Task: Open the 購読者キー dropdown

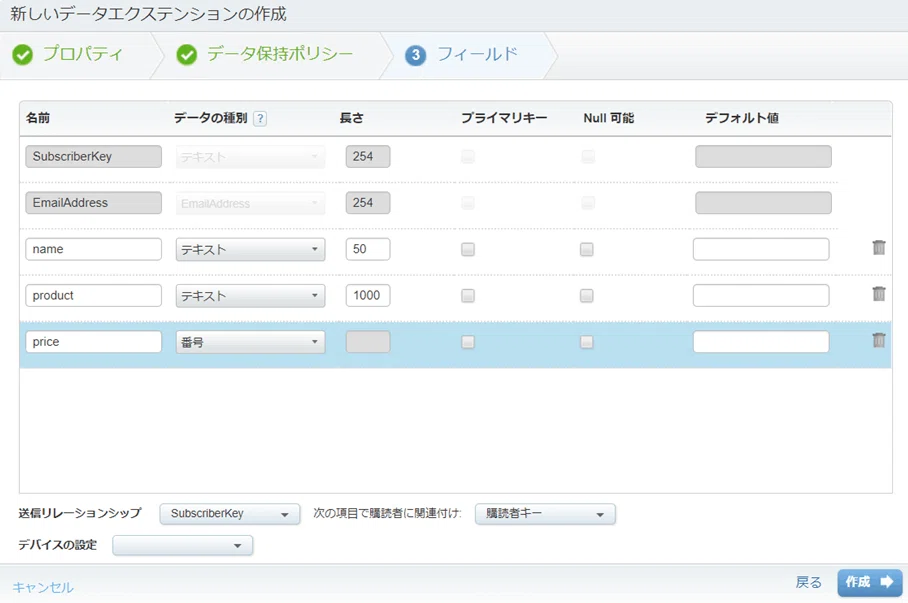Action: tap(545, 514)
